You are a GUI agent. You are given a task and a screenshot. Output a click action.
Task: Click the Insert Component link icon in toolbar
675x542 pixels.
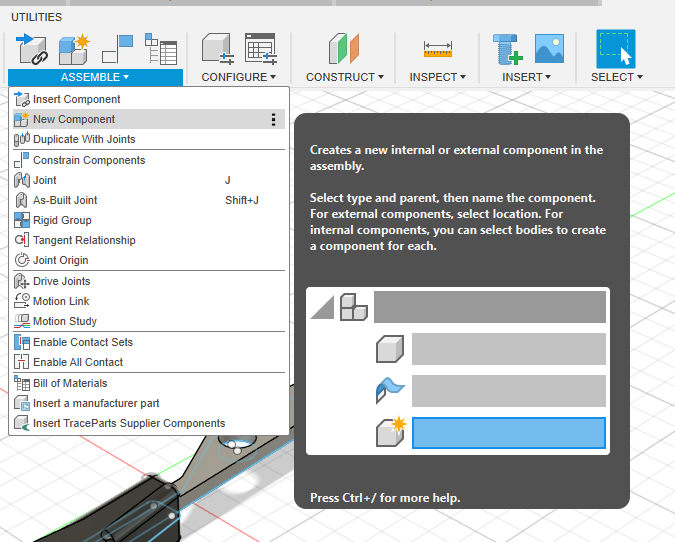tap(32, 48)
